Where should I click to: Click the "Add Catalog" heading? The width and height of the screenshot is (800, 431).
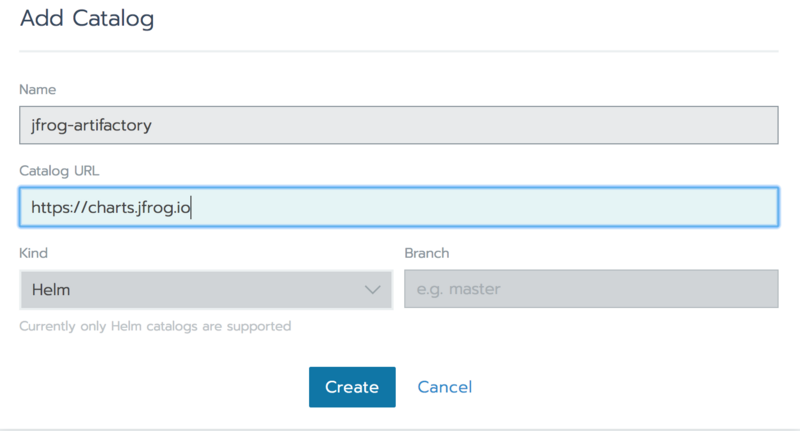click(x=87, y=18)
